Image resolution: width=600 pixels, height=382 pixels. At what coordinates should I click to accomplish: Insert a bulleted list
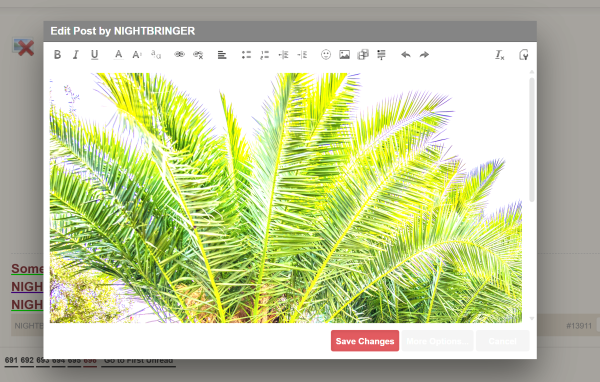point(246,55)
